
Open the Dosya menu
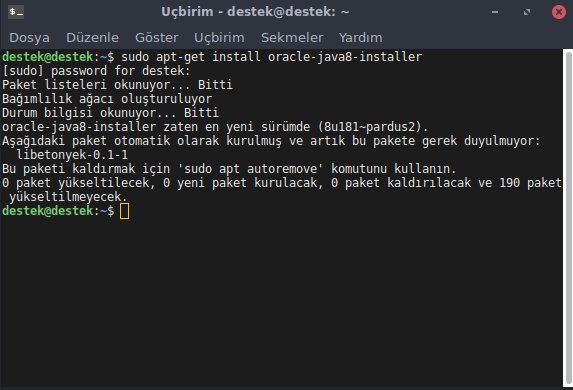pos(29,38)
